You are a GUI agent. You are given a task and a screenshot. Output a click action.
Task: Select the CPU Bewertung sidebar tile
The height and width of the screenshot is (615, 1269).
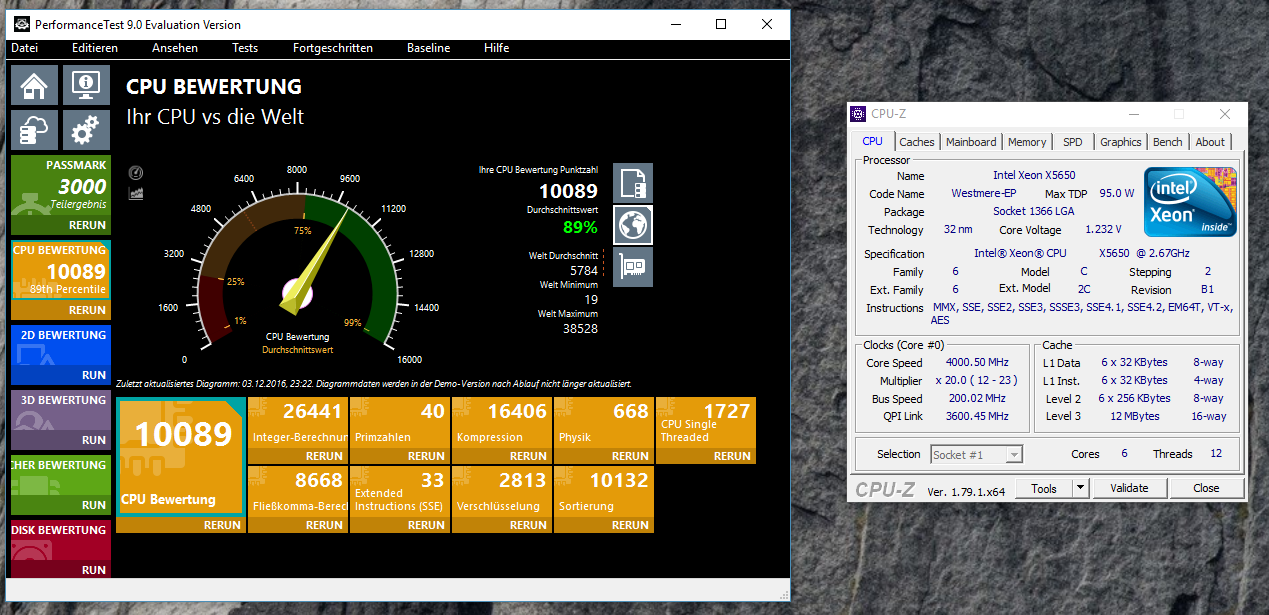(60, 271)
